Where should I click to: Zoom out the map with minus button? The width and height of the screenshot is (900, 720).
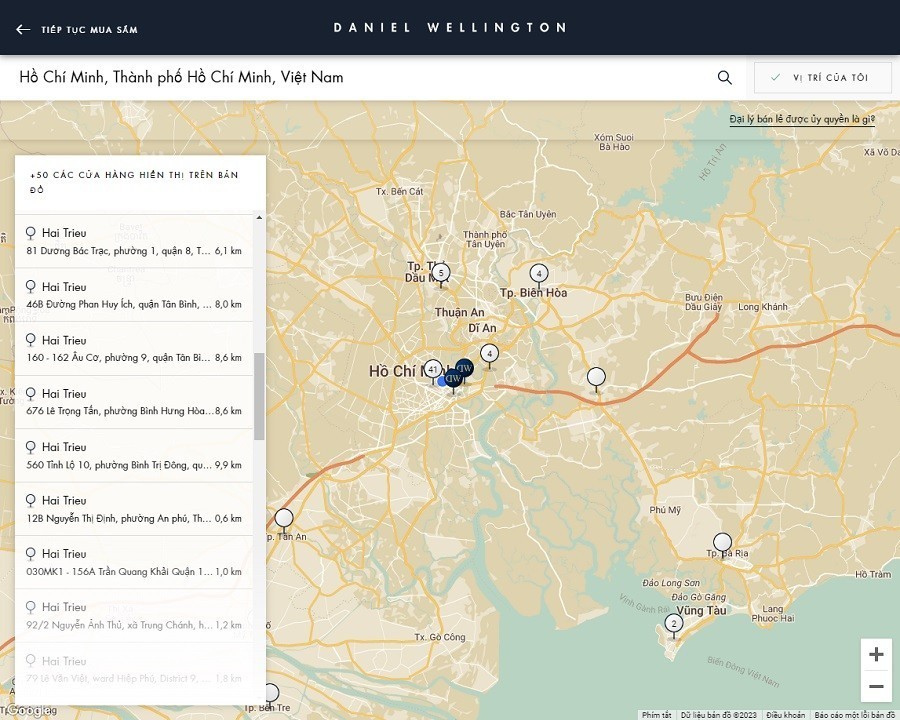point(876,686)
